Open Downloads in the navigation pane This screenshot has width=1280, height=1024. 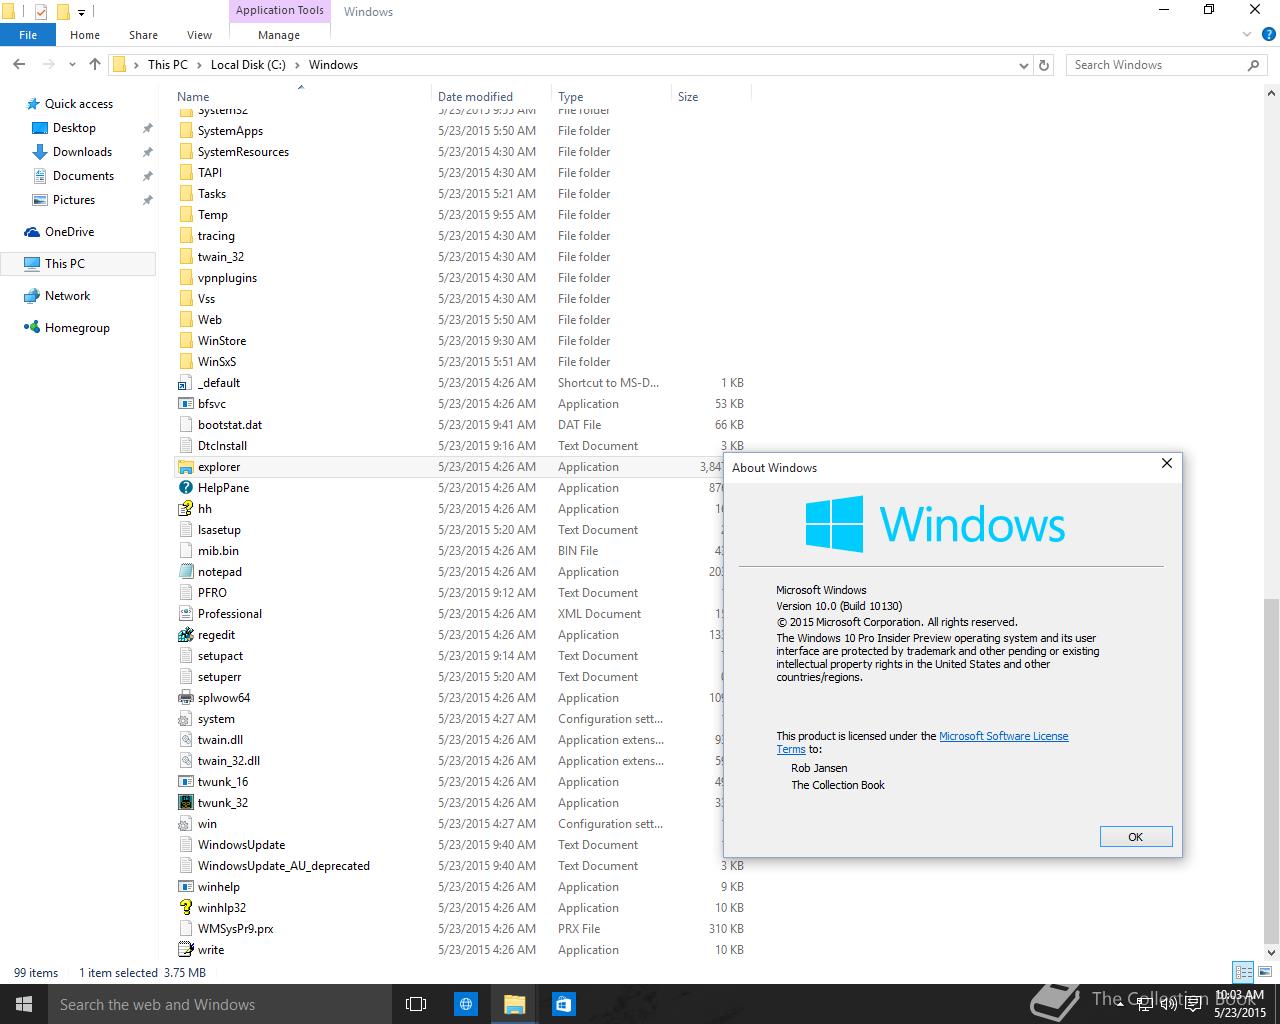coord(82,152)
